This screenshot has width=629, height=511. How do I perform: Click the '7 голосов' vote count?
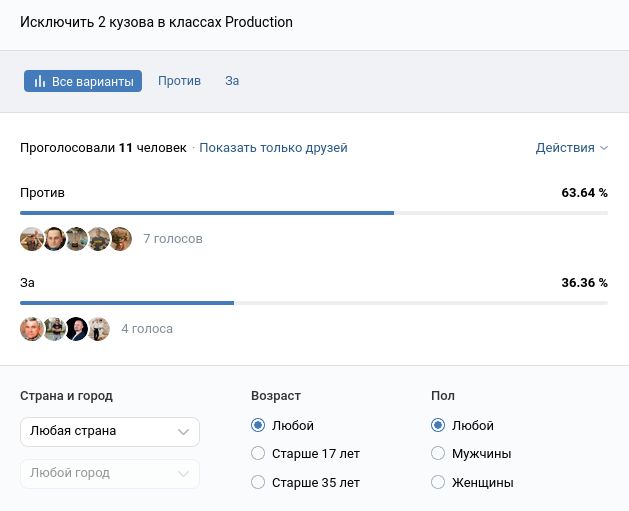173,239
